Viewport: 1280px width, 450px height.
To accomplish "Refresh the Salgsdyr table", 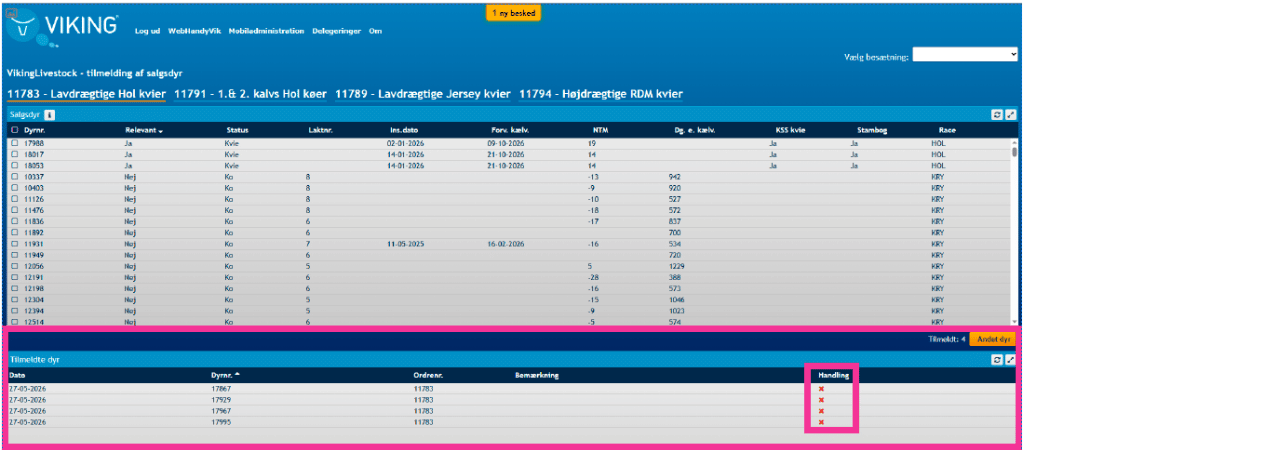I will coord(996,115).
